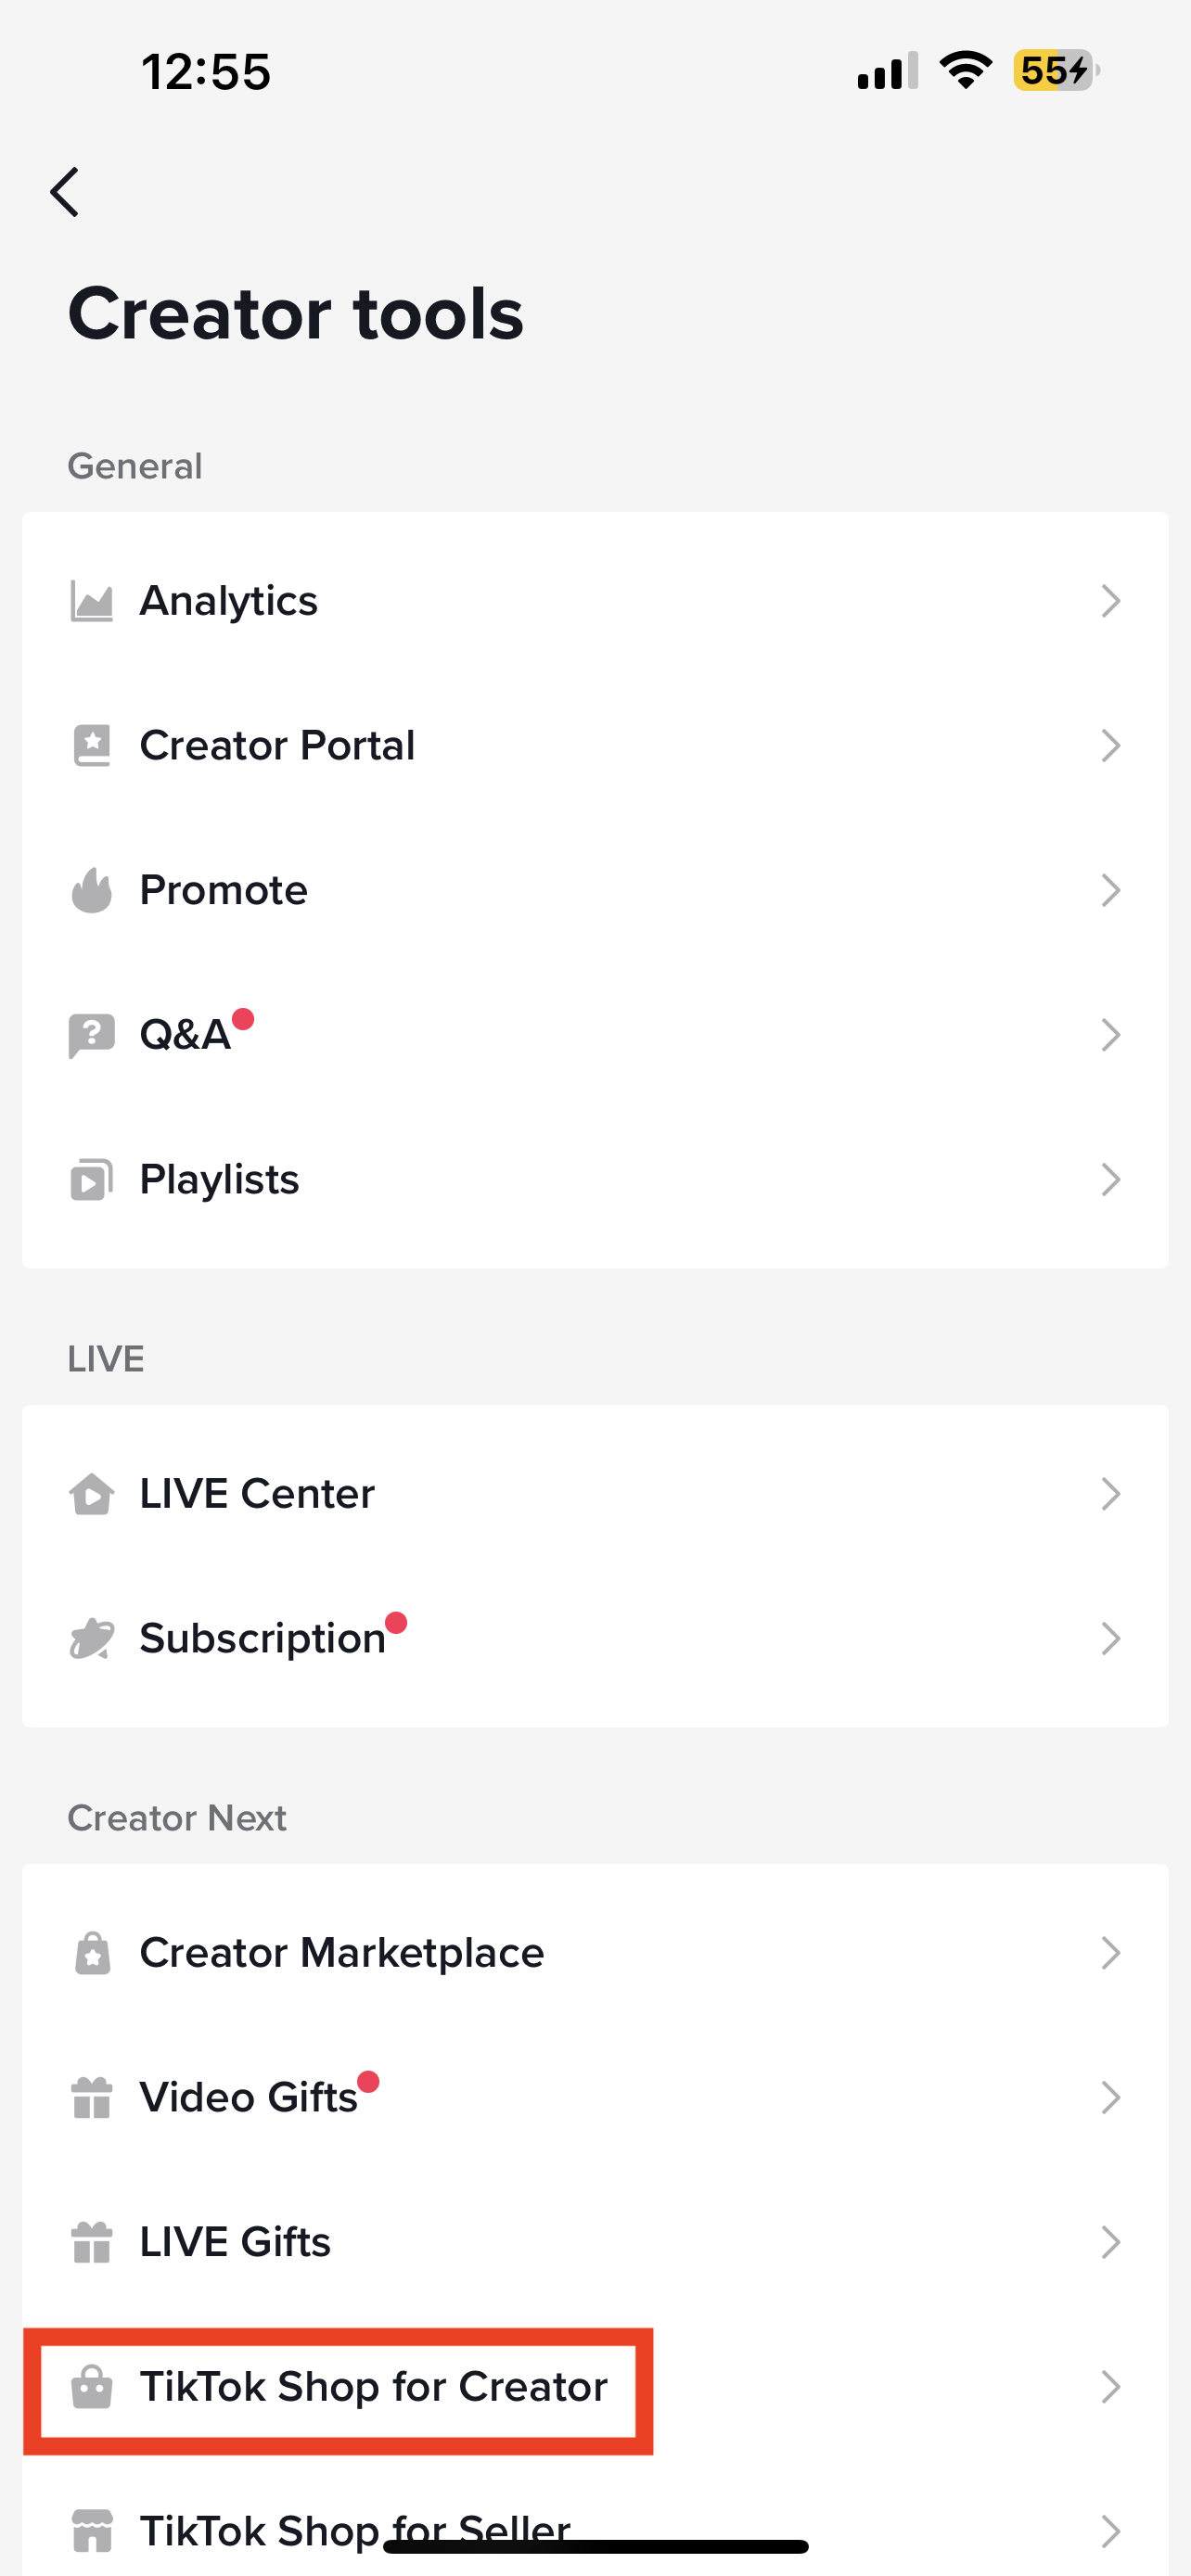The image size is (1191, 2576).
Task: Expand Promote using its right chevron
Action: tap(1110, 890)
